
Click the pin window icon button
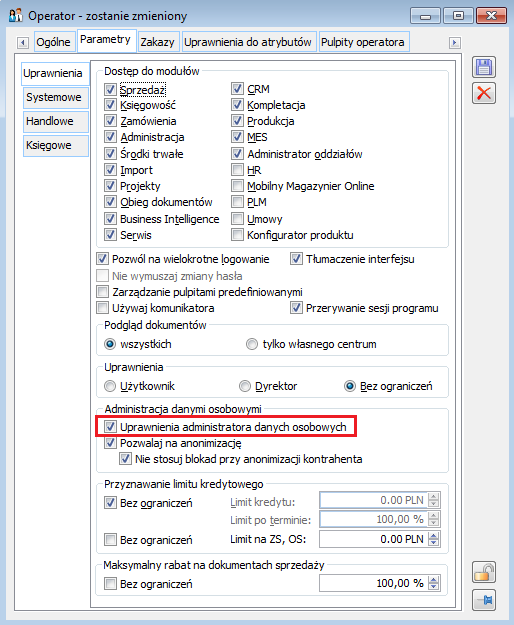[484, 600]
